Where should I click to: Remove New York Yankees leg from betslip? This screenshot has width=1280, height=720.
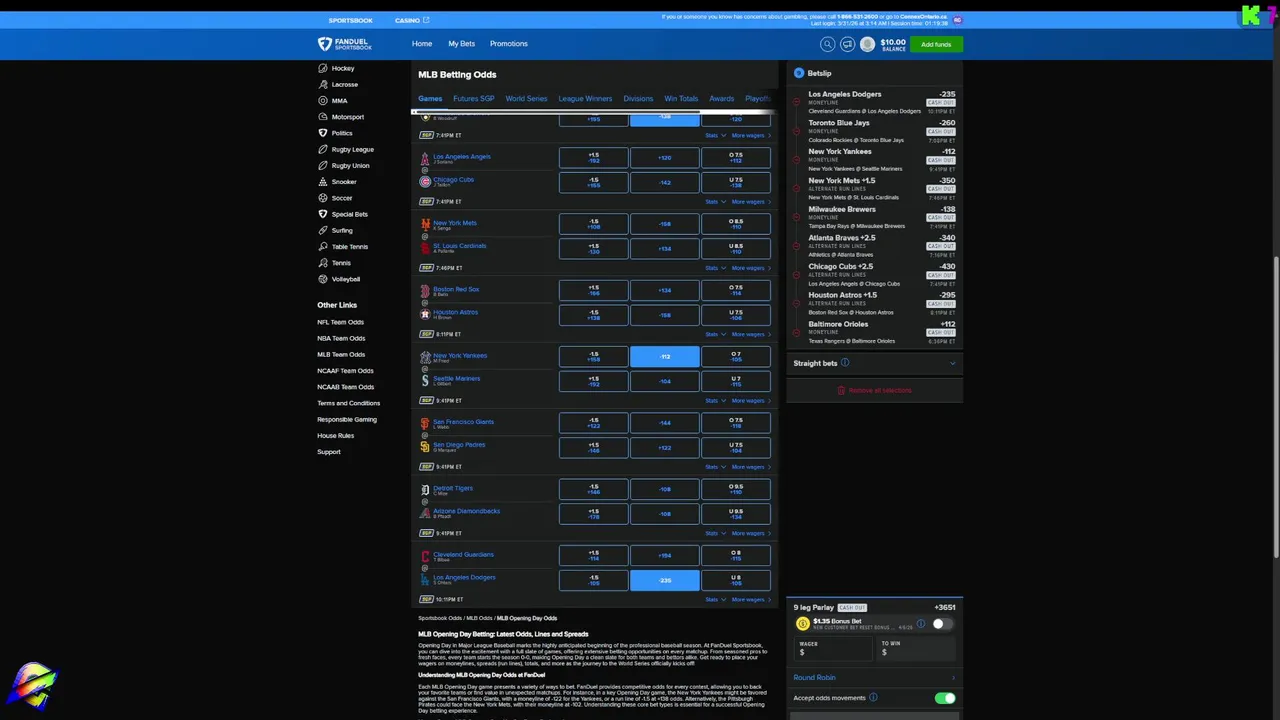pyautogui.click(x=797, y=160)
